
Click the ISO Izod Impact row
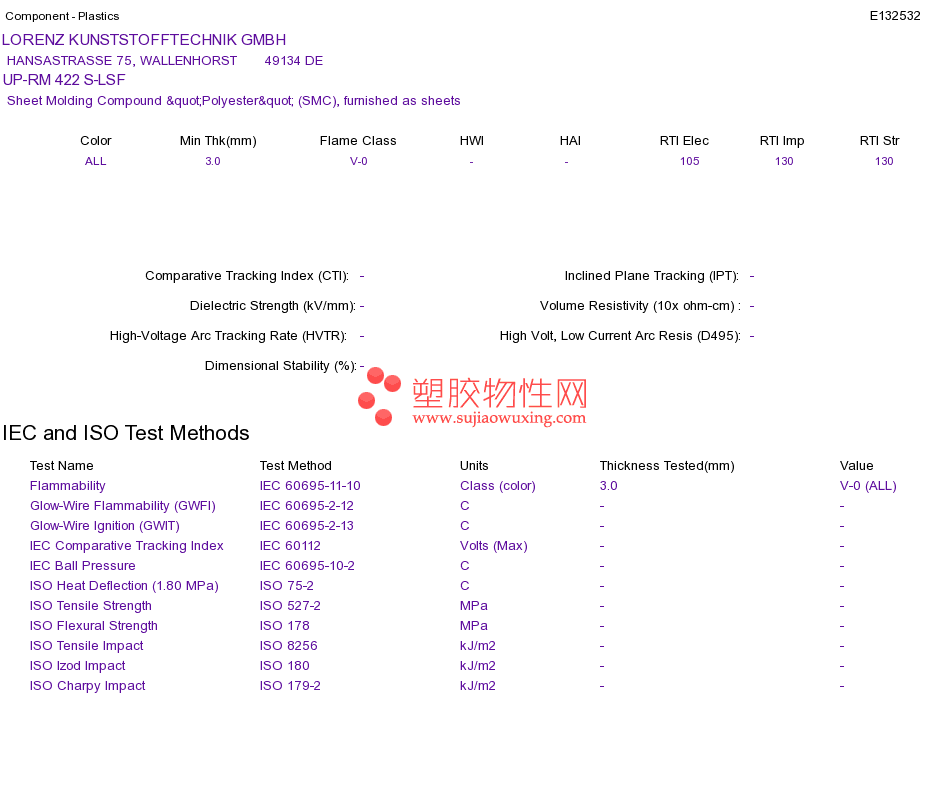(78, 665)
